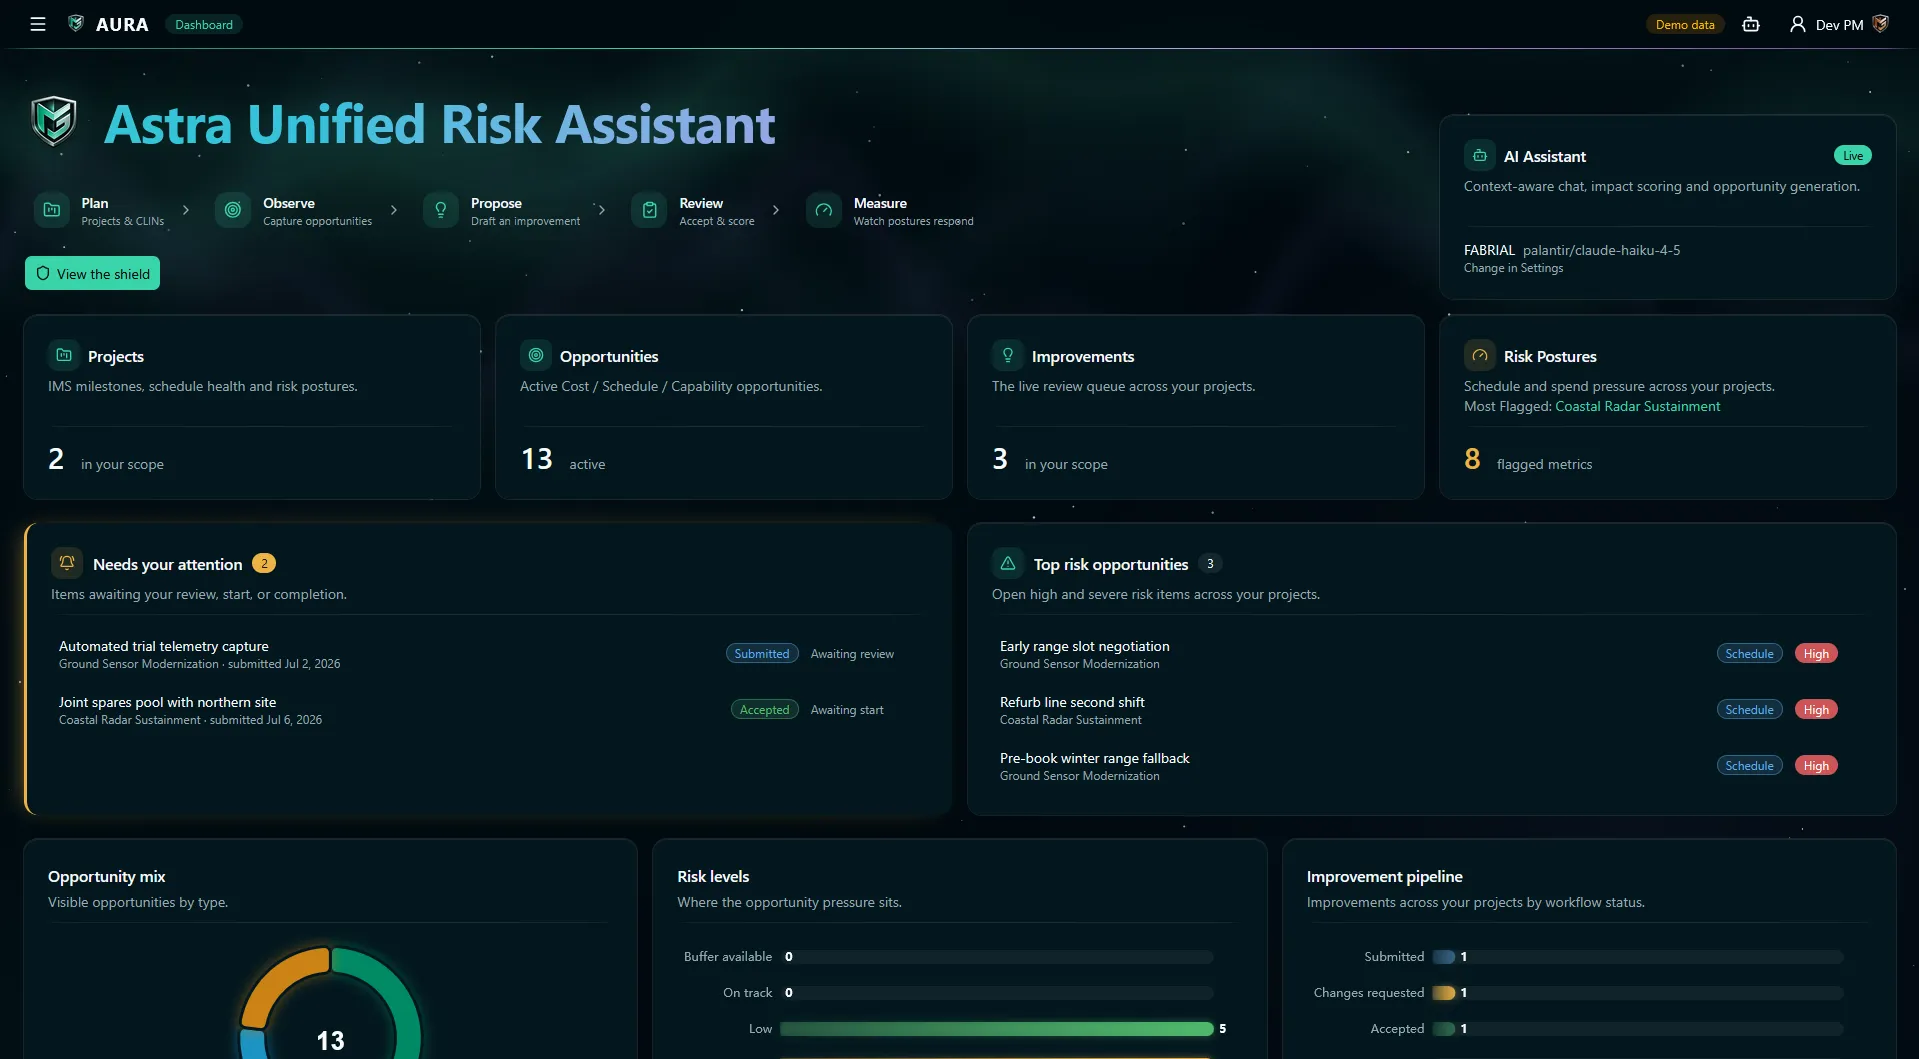Open the Opportunities card
The width and height of the screenshot is (1919, 1059).
(724, 407)
